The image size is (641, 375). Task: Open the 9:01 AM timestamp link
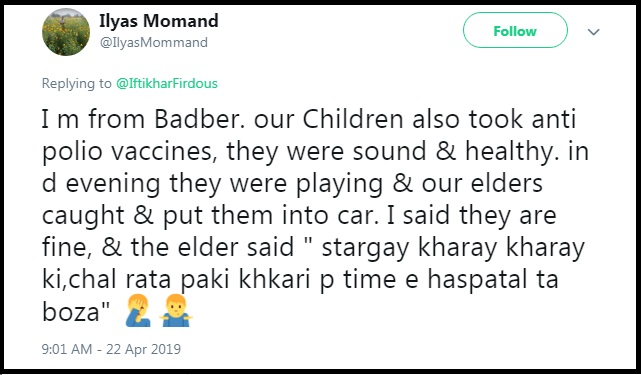pyautogui.click(x=67, y=349)
